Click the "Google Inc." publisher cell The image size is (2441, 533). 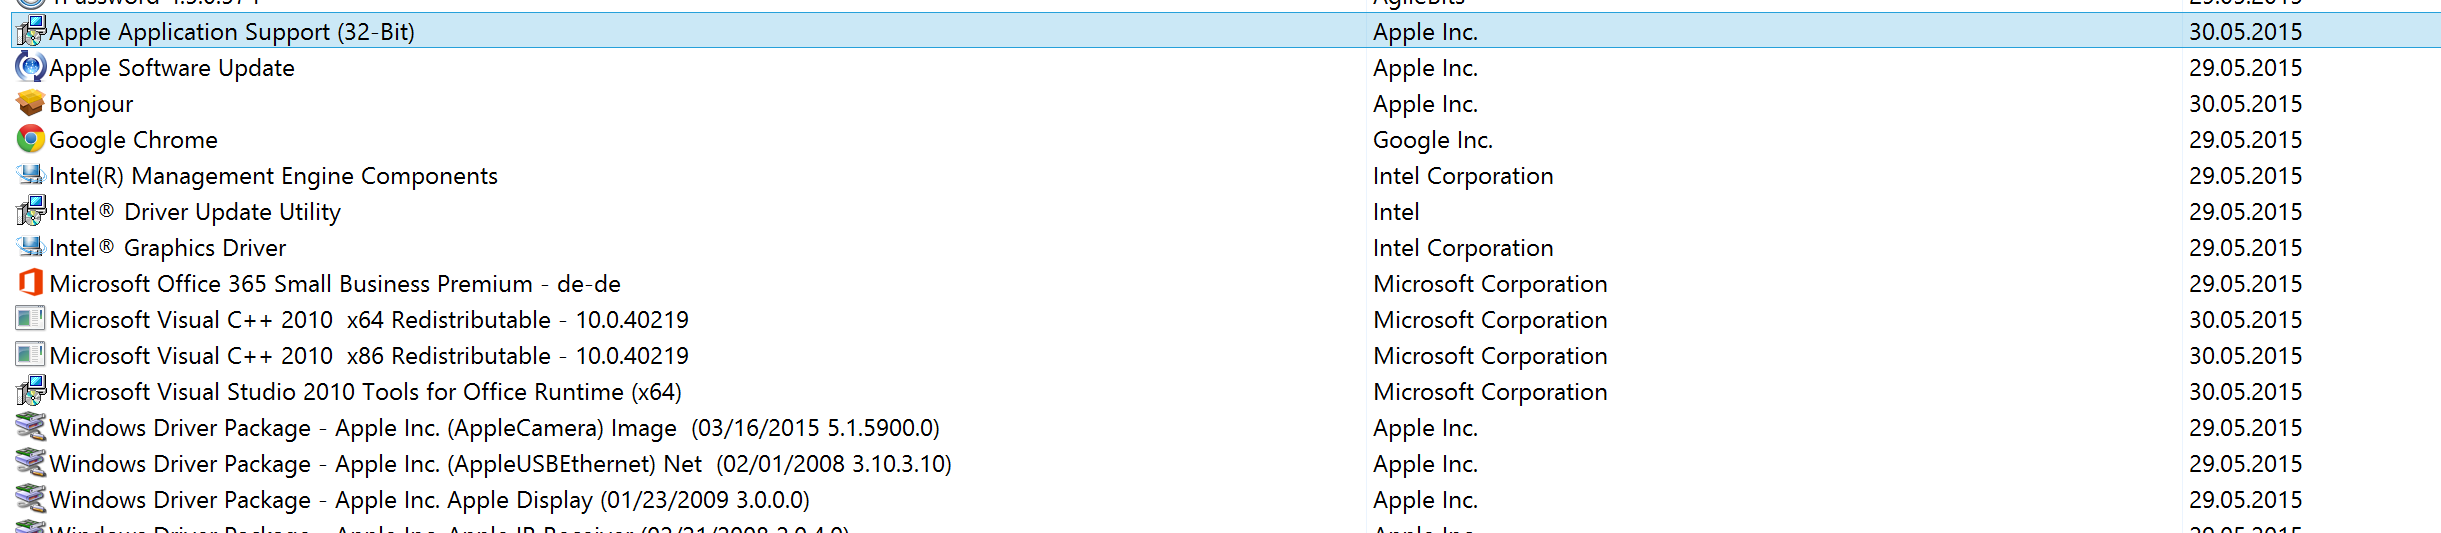(1433, 140)
